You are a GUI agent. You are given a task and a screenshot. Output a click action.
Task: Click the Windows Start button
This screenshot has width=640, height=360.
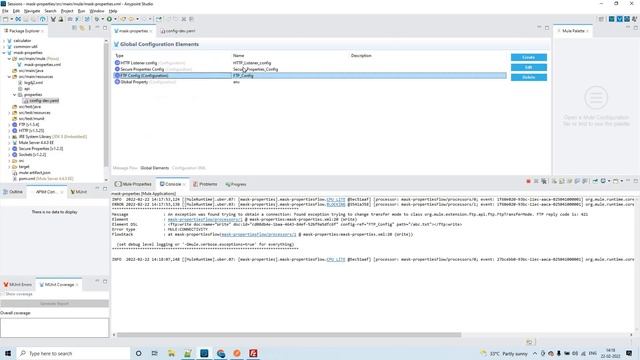8,353
